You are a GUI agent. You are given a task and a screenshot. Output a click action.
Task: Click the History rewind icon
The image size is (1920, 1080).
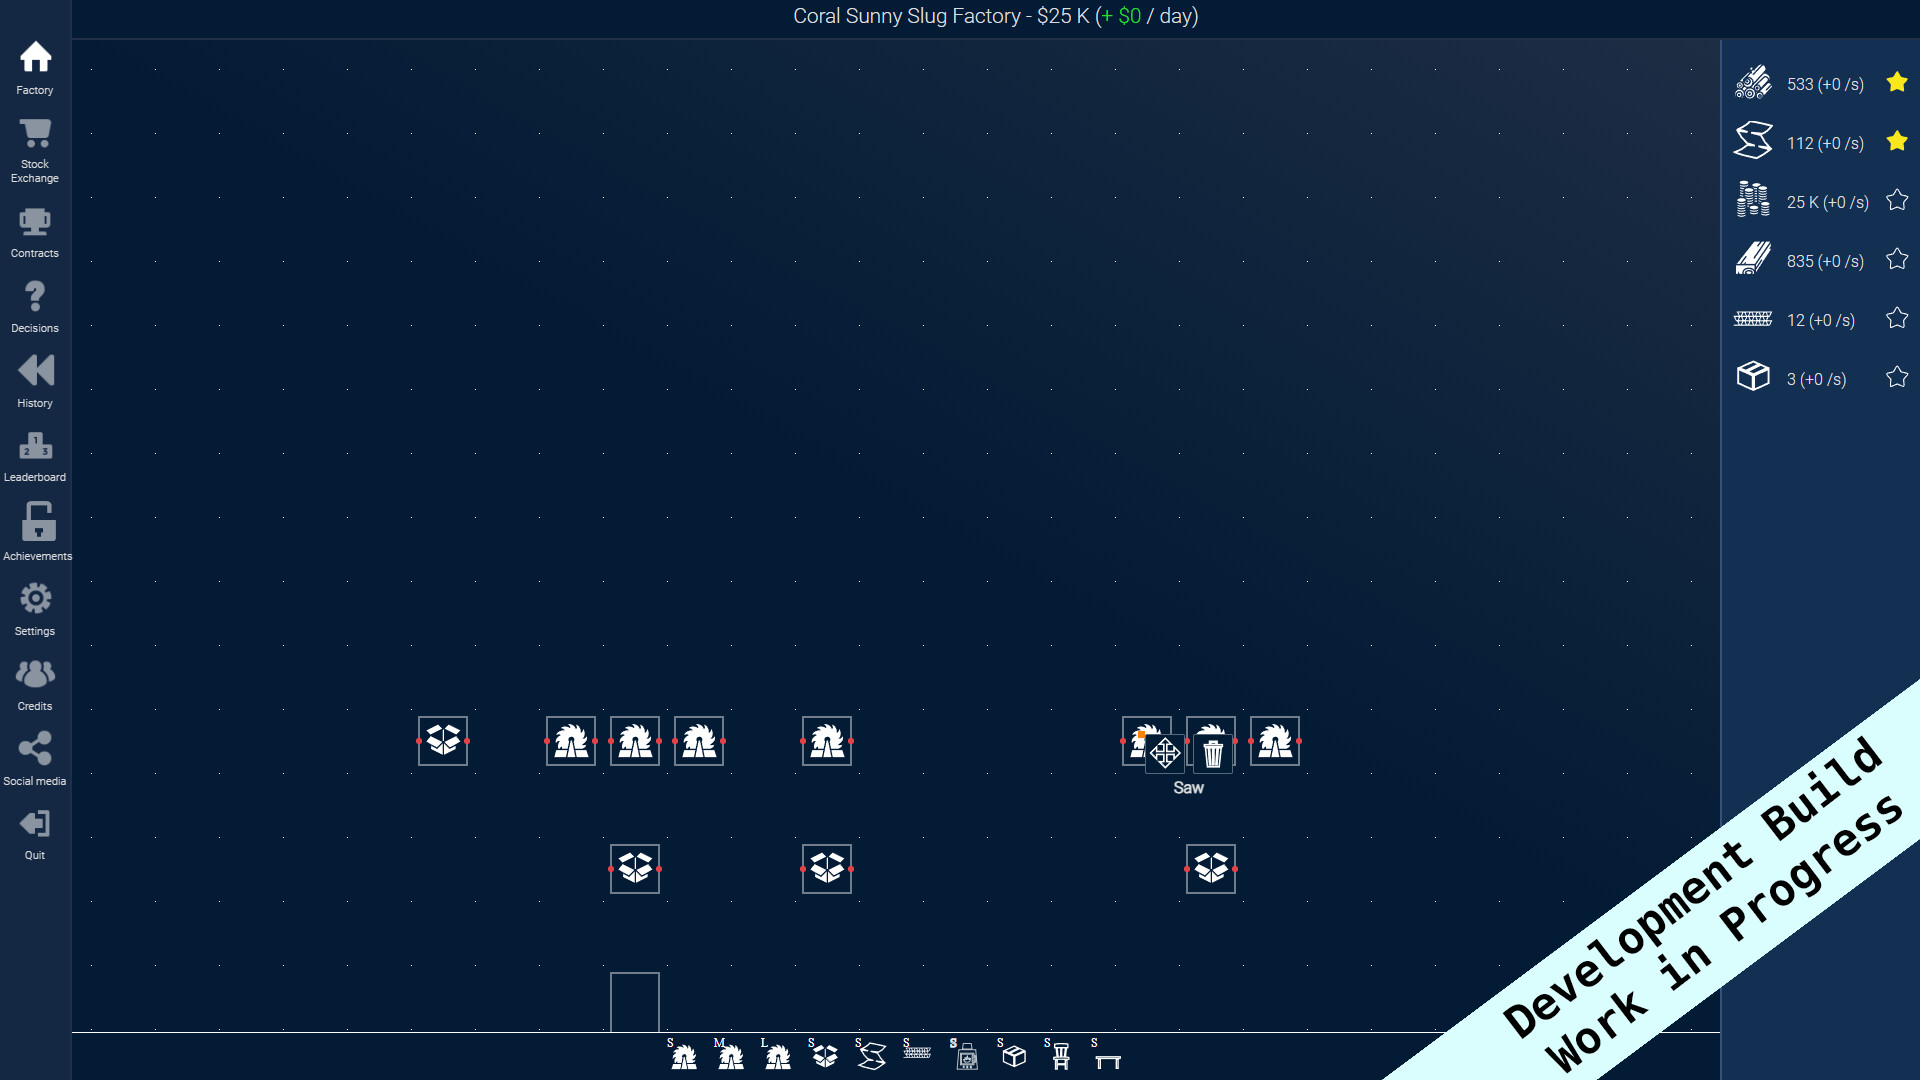35,380
